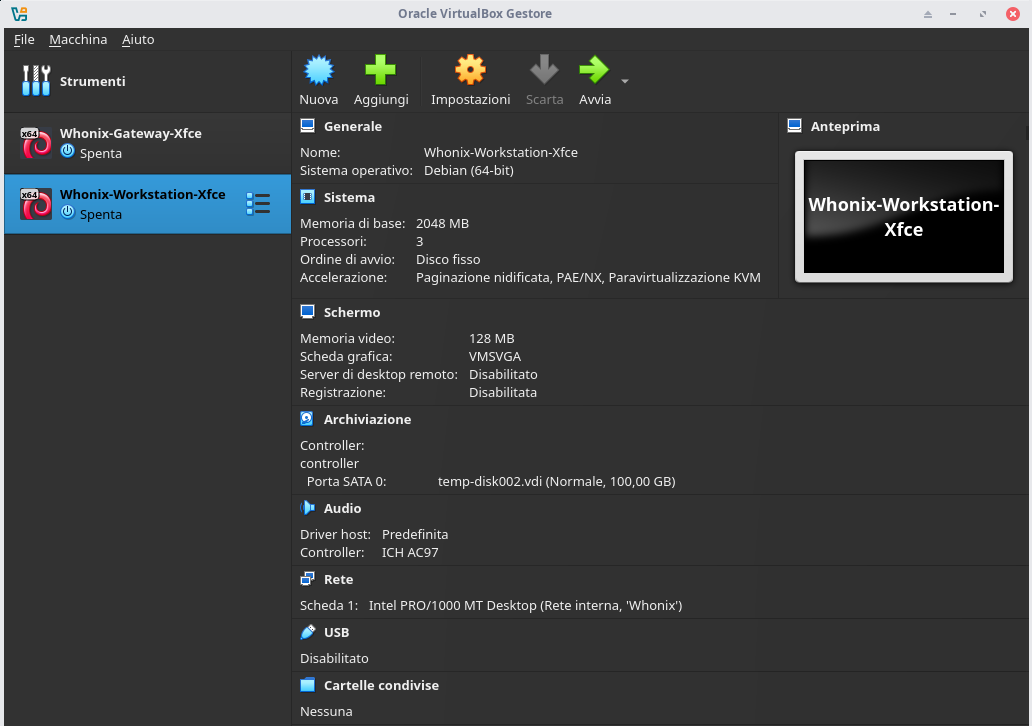Image resolution: width=1032 pixels, height=726 pixels.
Task: Select the Whonix-Gateway-Xfce virtual machine
Action: [x=130, y=143]
